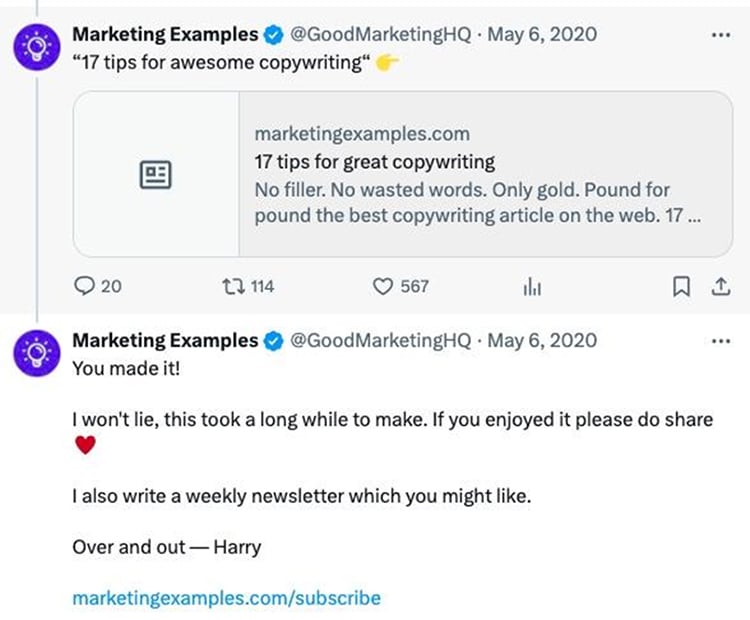The image size is (750, 620).
Task: Share the copywriting tips tweet
Action: click(718, 287)
